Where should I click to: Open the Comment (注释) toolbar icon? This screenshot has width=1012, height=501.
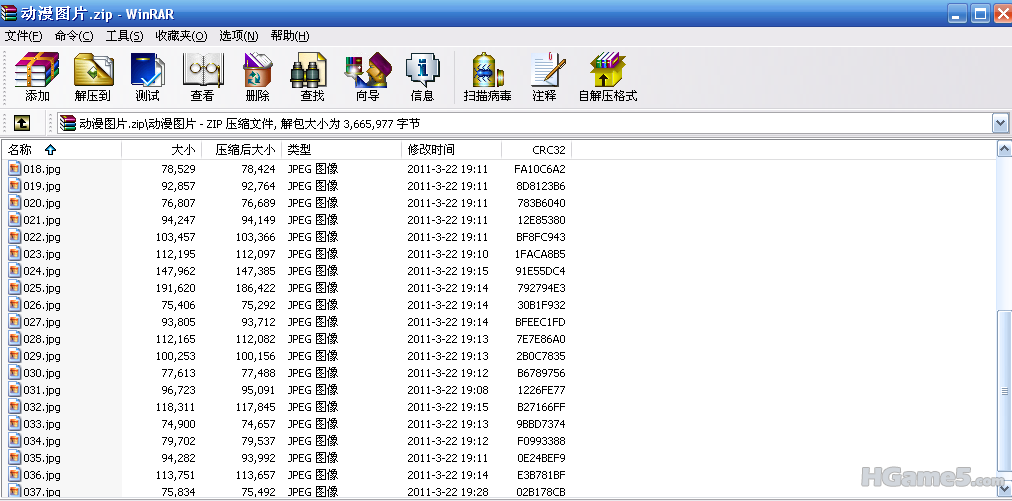click(x=544, y=77)
